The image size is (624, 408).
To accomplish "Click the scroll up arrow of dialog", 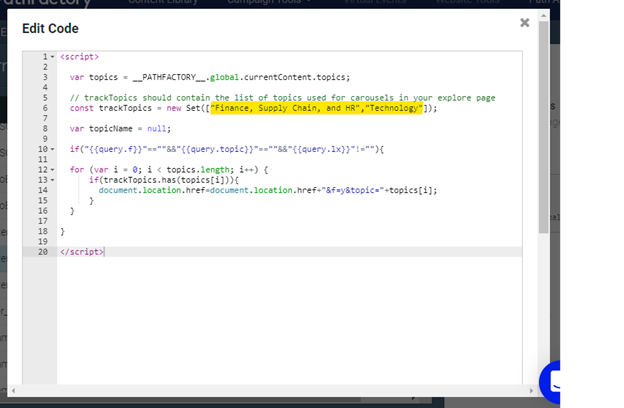I will click(543, 16).
